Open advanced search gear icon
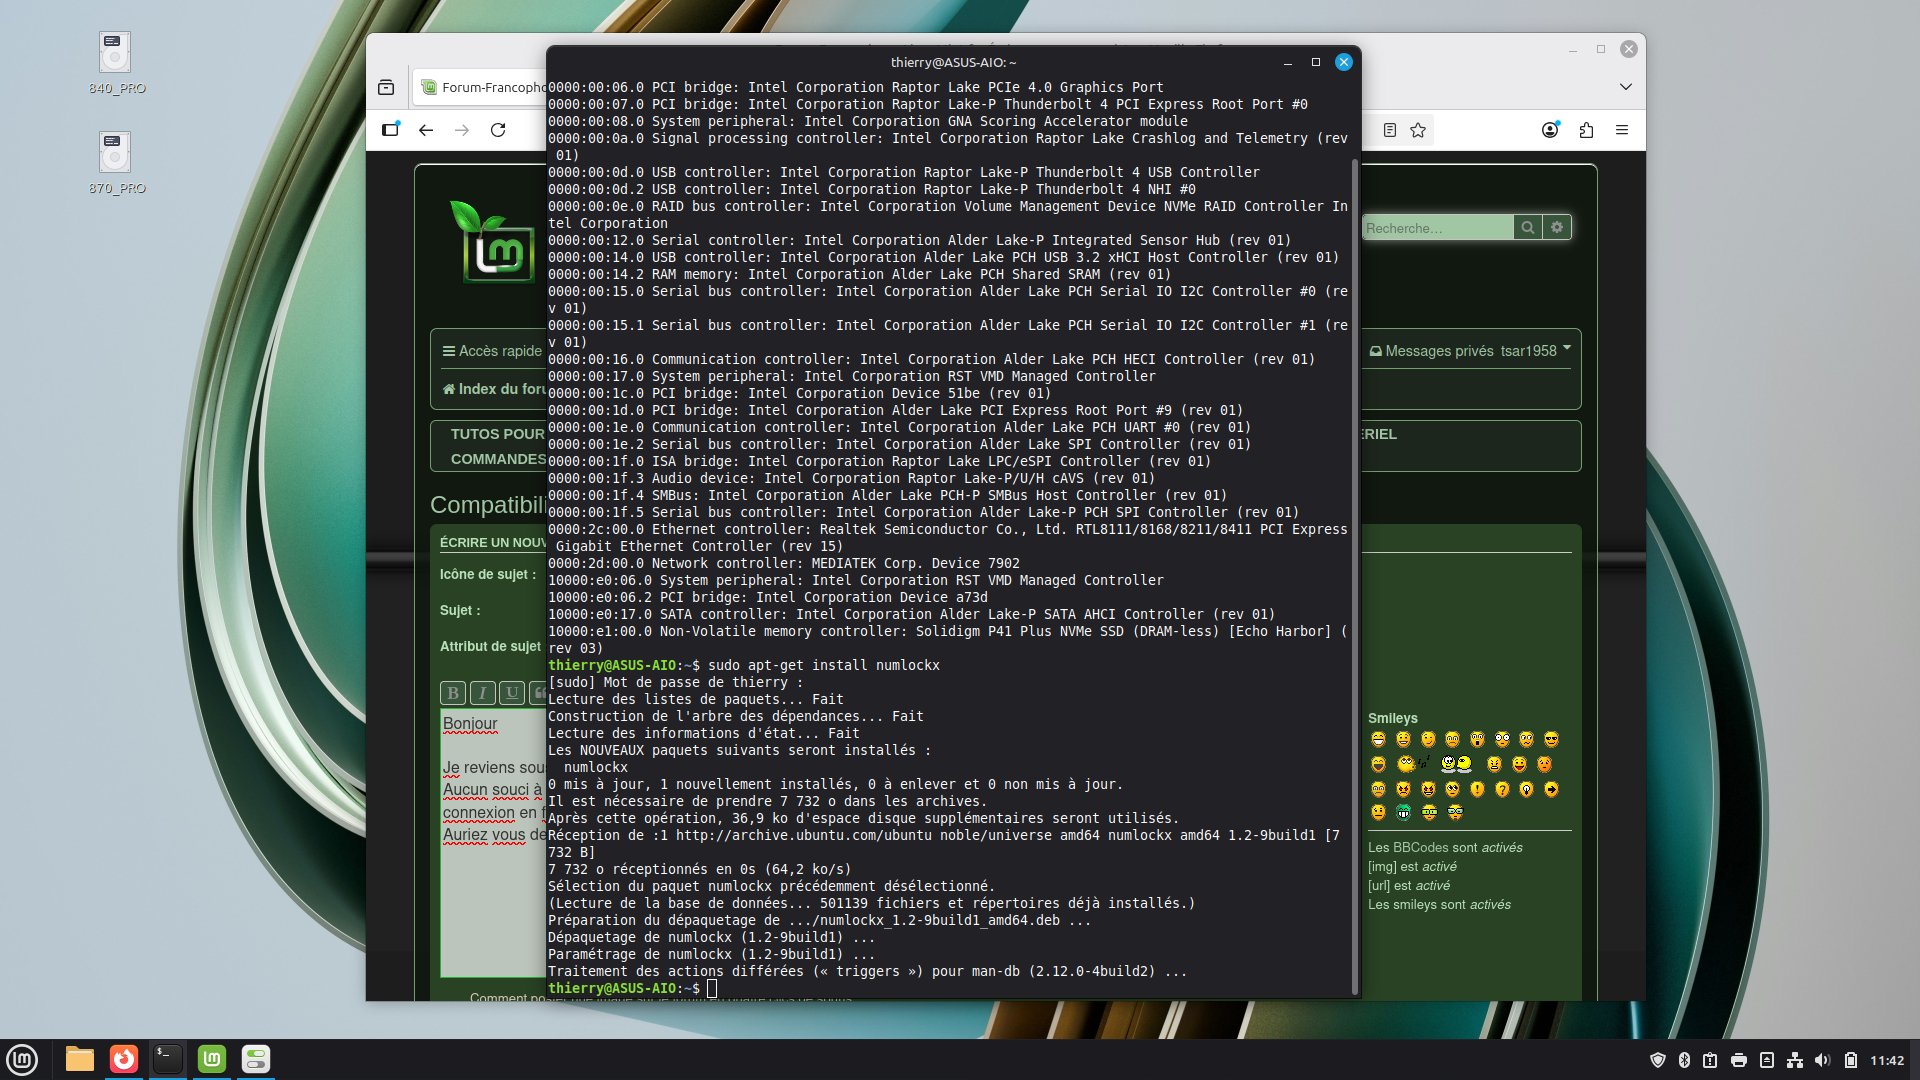The image size is (1920, 1080). coord(1557,228)
